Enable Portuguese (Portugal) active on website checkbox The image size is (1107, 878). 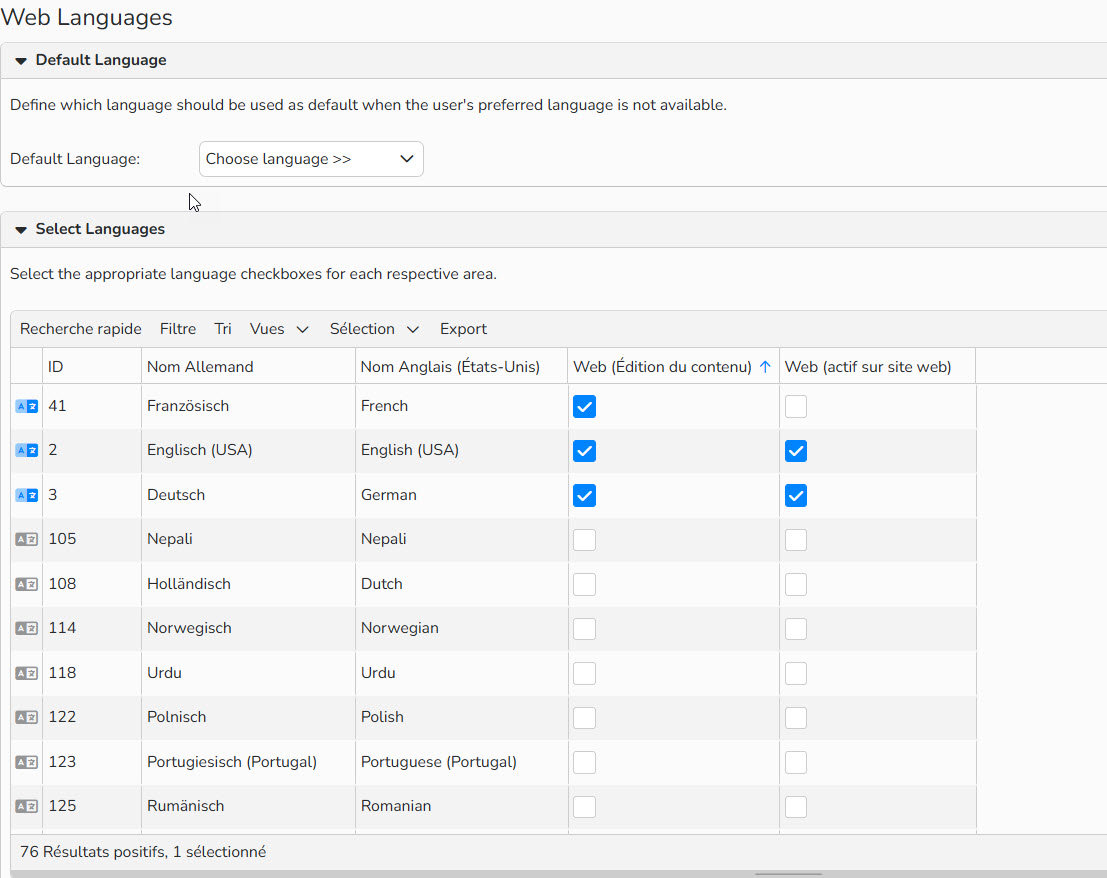click(796, 762)
